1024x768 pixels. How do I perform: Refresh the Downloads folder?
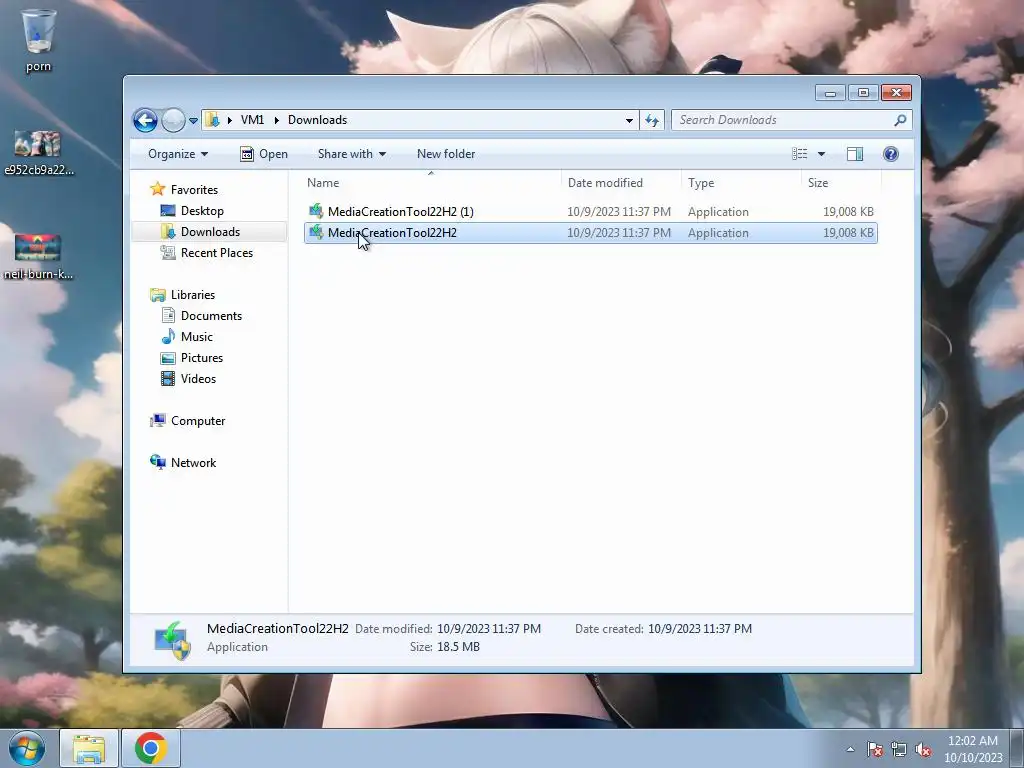click(652, 120)
